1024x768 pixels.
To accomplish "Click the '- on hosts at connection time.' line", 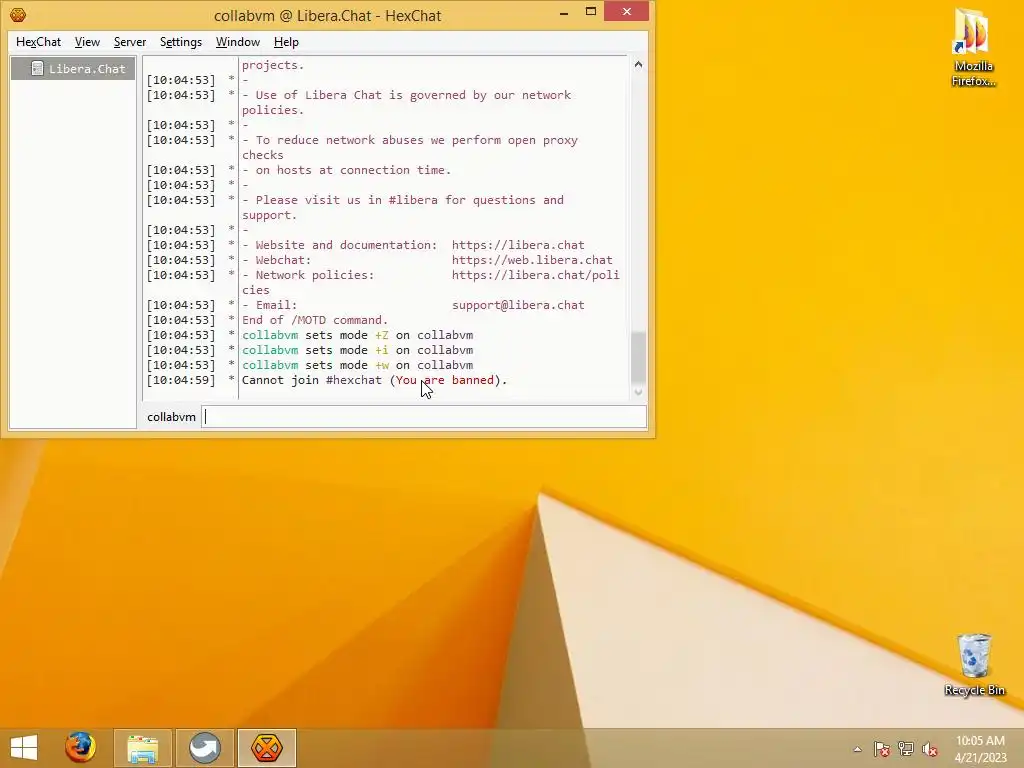I will click(346, 170).
